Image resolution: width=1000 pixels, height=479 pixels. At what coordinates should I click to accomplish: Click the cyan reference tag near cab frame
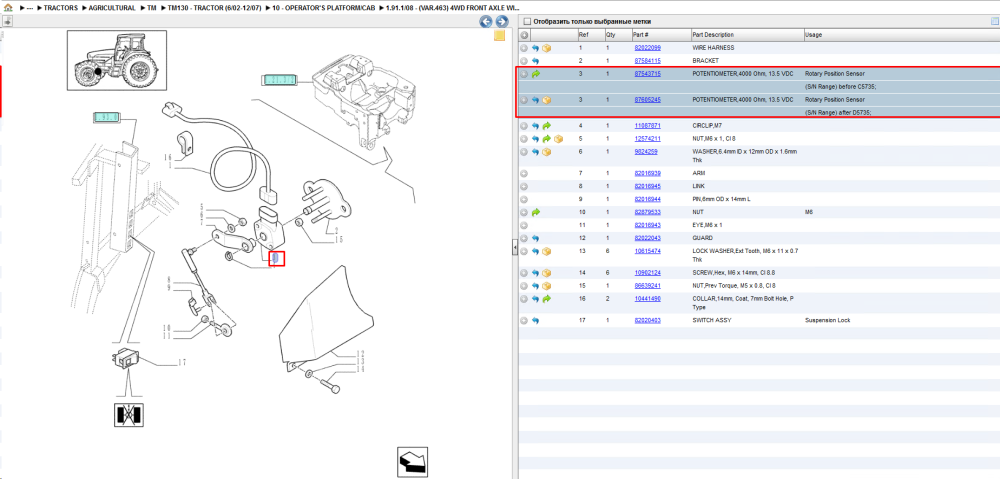[281, 80]
